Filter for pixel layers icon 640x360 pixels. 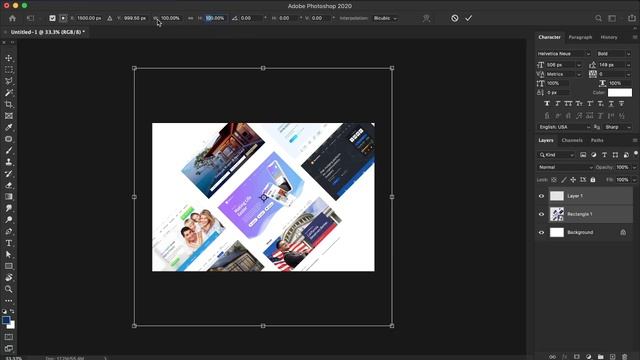[x=583, y=155]
